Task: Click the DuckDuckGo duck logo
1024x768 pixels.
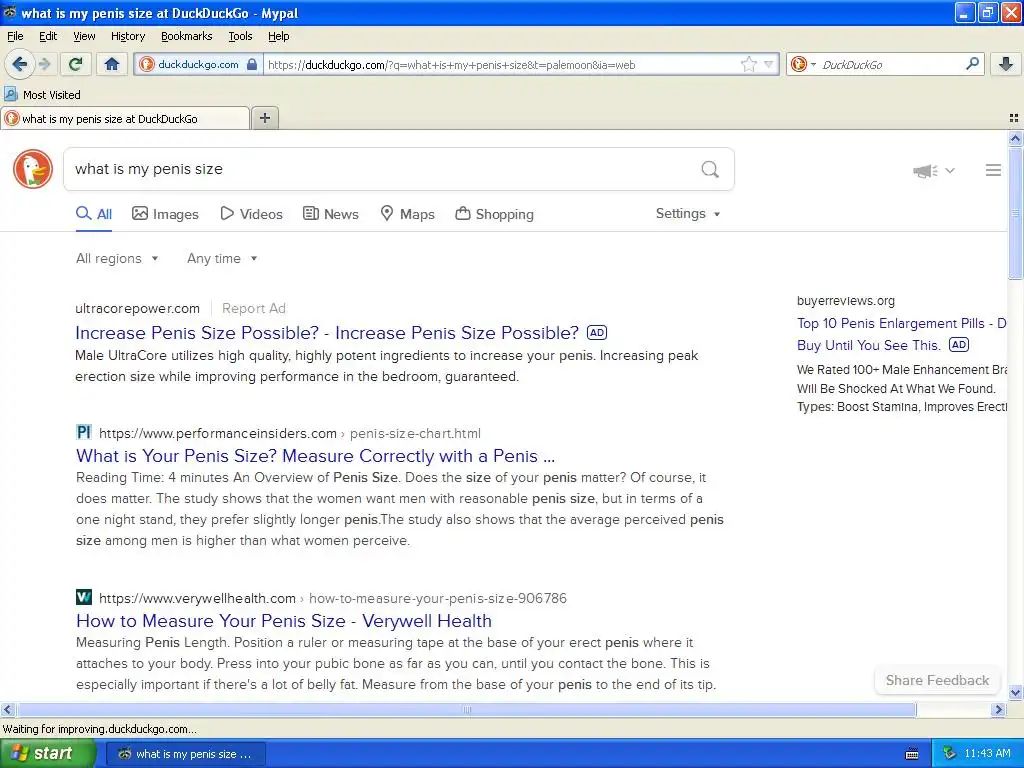Action: tap(33, 169)
